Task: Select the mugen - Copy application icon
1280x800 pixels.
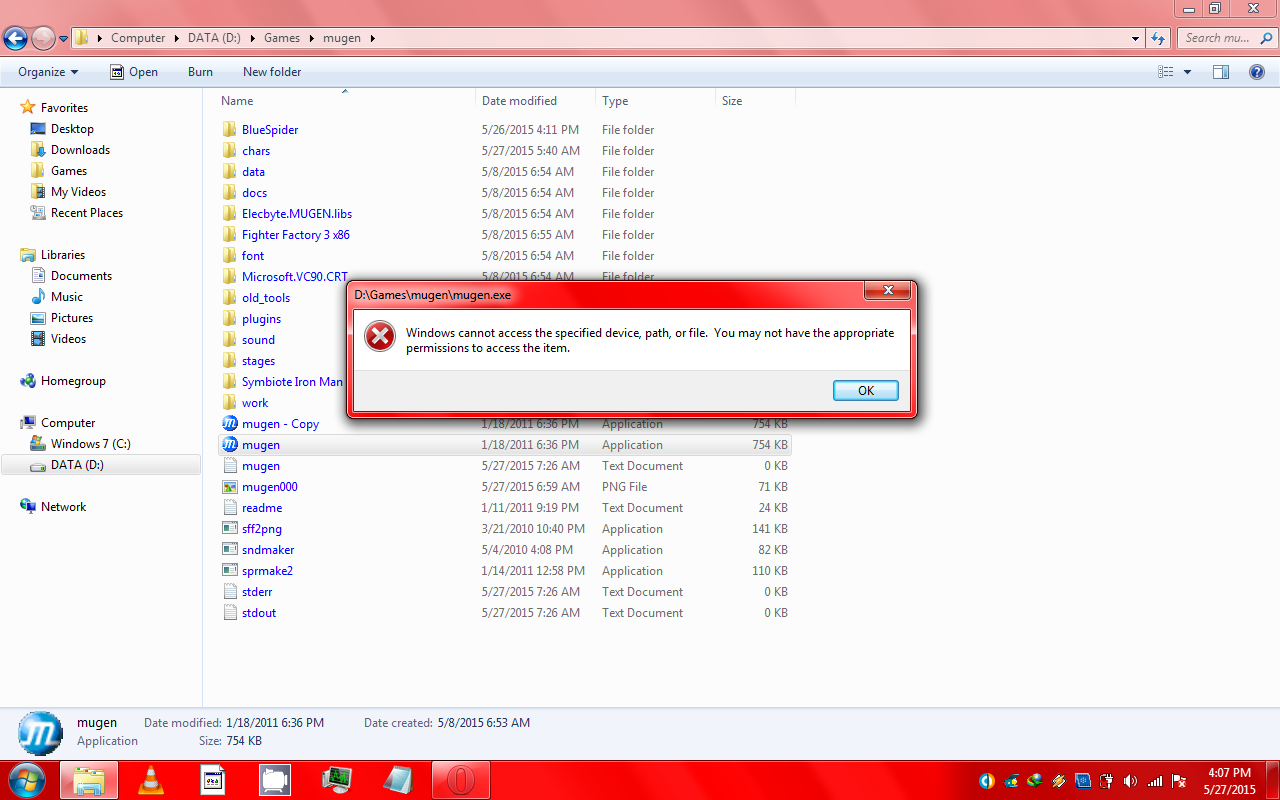Action: click(x=230, y=424)
